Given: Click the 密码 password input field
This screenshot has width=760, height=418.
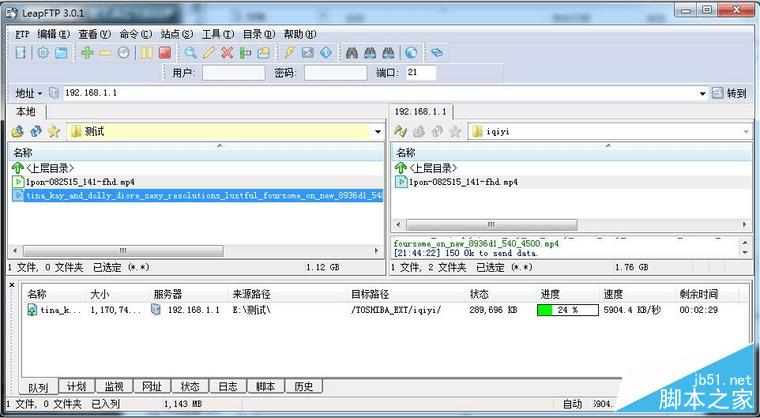Looking at the screenshot, I should [x=335, y=73].
